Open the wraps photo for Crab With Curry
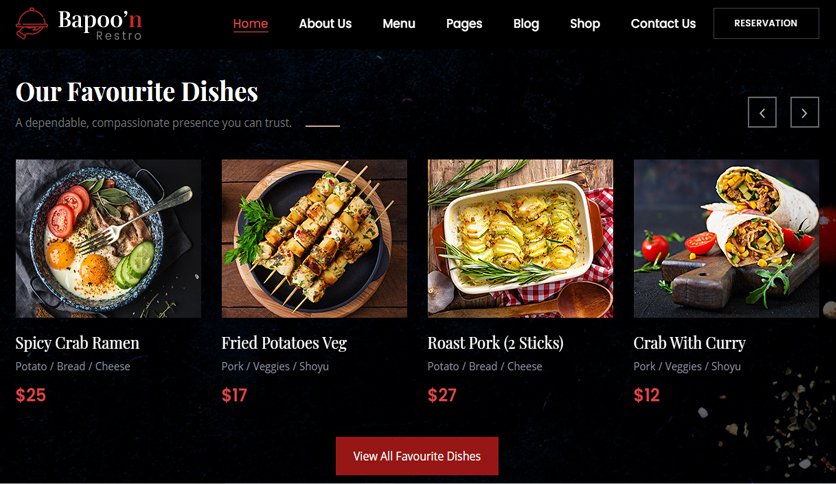Image resolution: width=836 pixels, height=484 pixels. click(726, 238)
